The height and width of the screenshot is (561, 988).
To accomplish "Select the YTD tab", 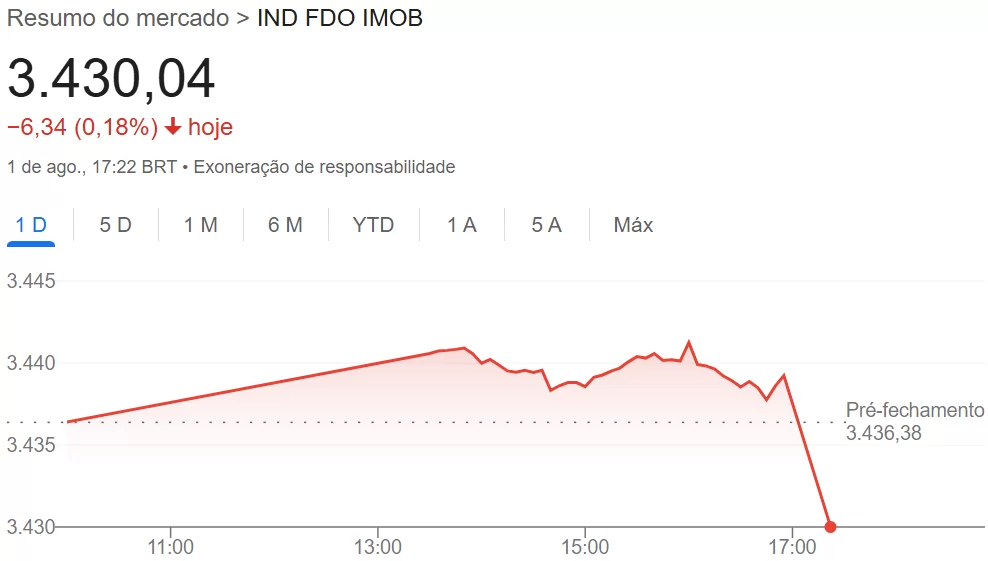I will 373,225.
